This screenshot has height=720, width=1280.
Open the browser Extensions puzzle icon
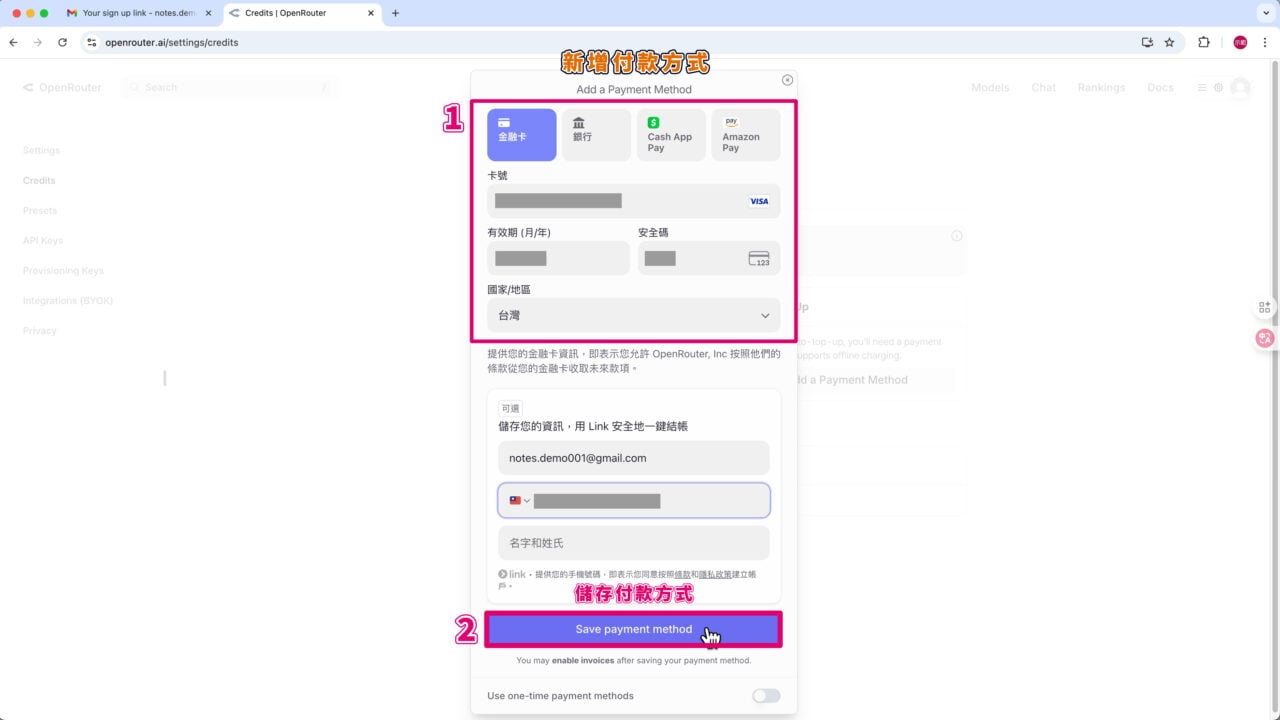(x=1204, y=43)
